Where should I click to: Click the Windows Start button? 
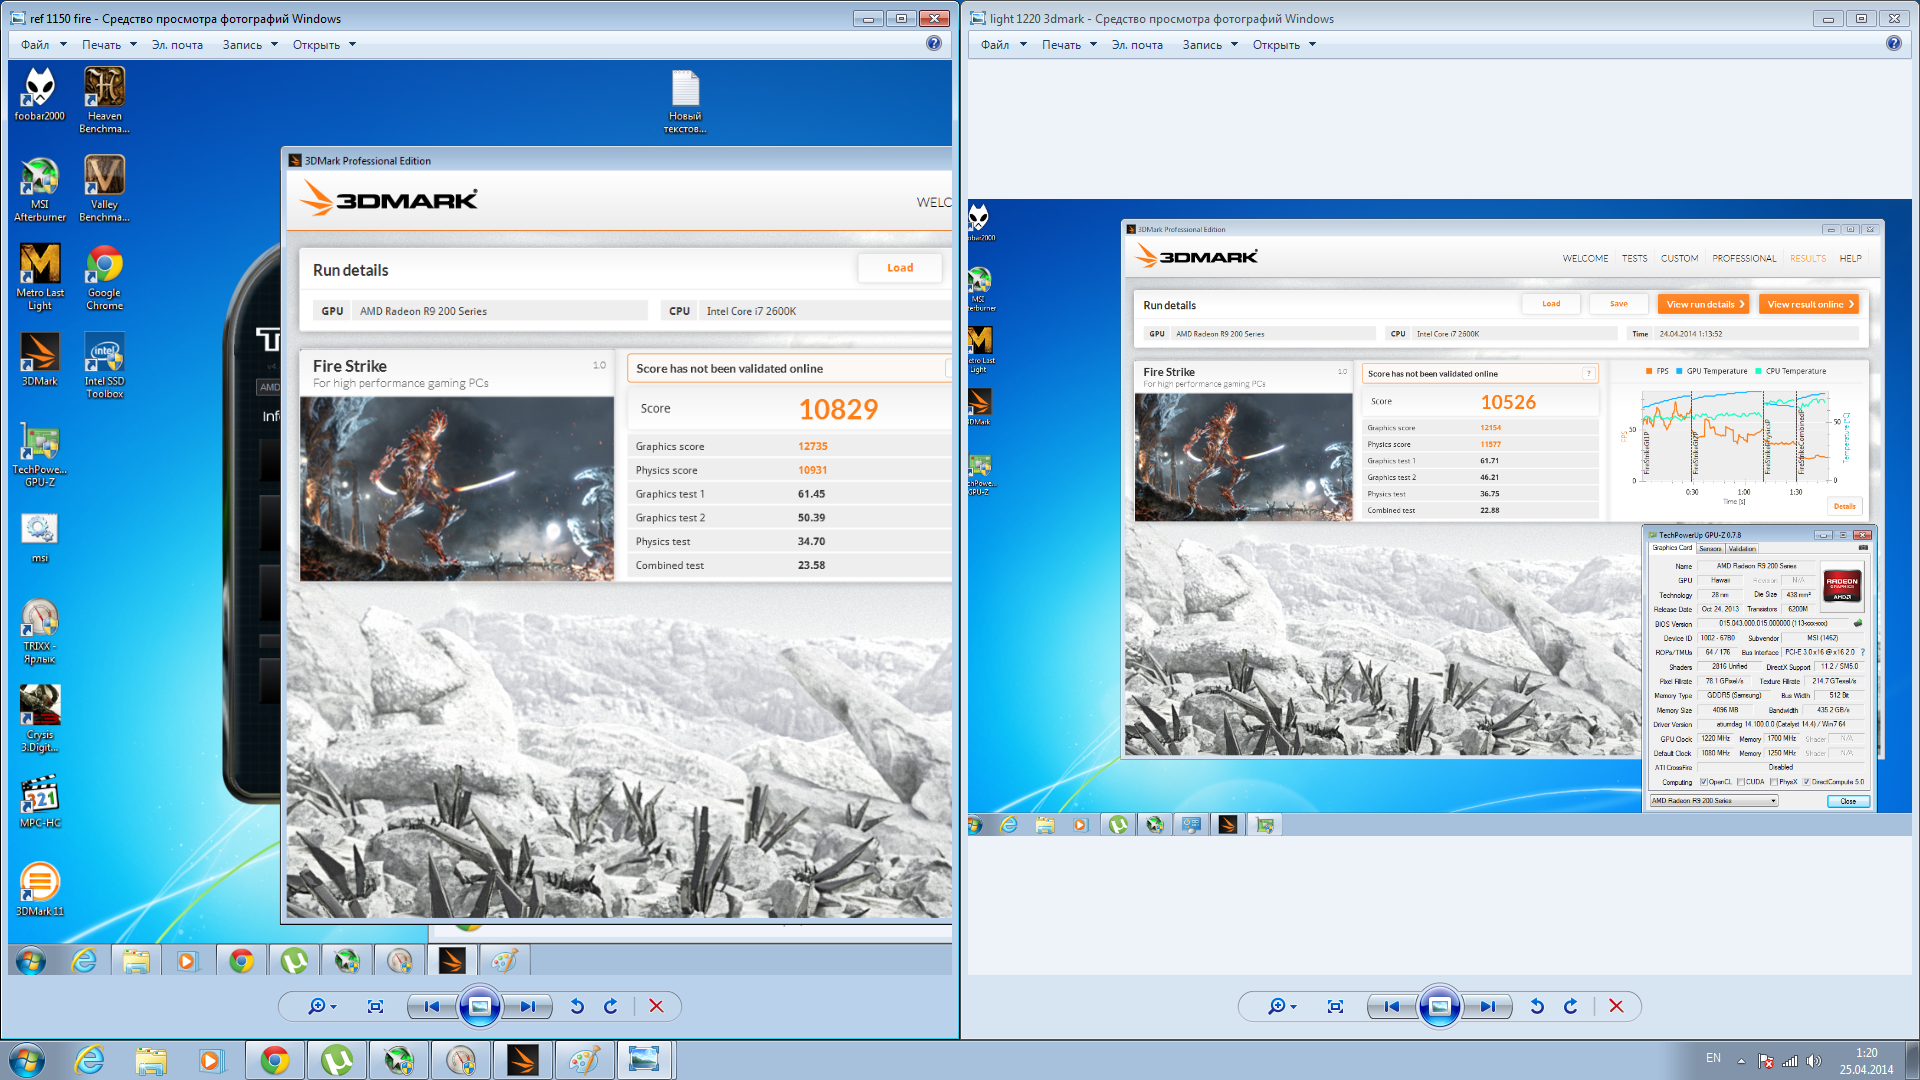point(27,1060)
